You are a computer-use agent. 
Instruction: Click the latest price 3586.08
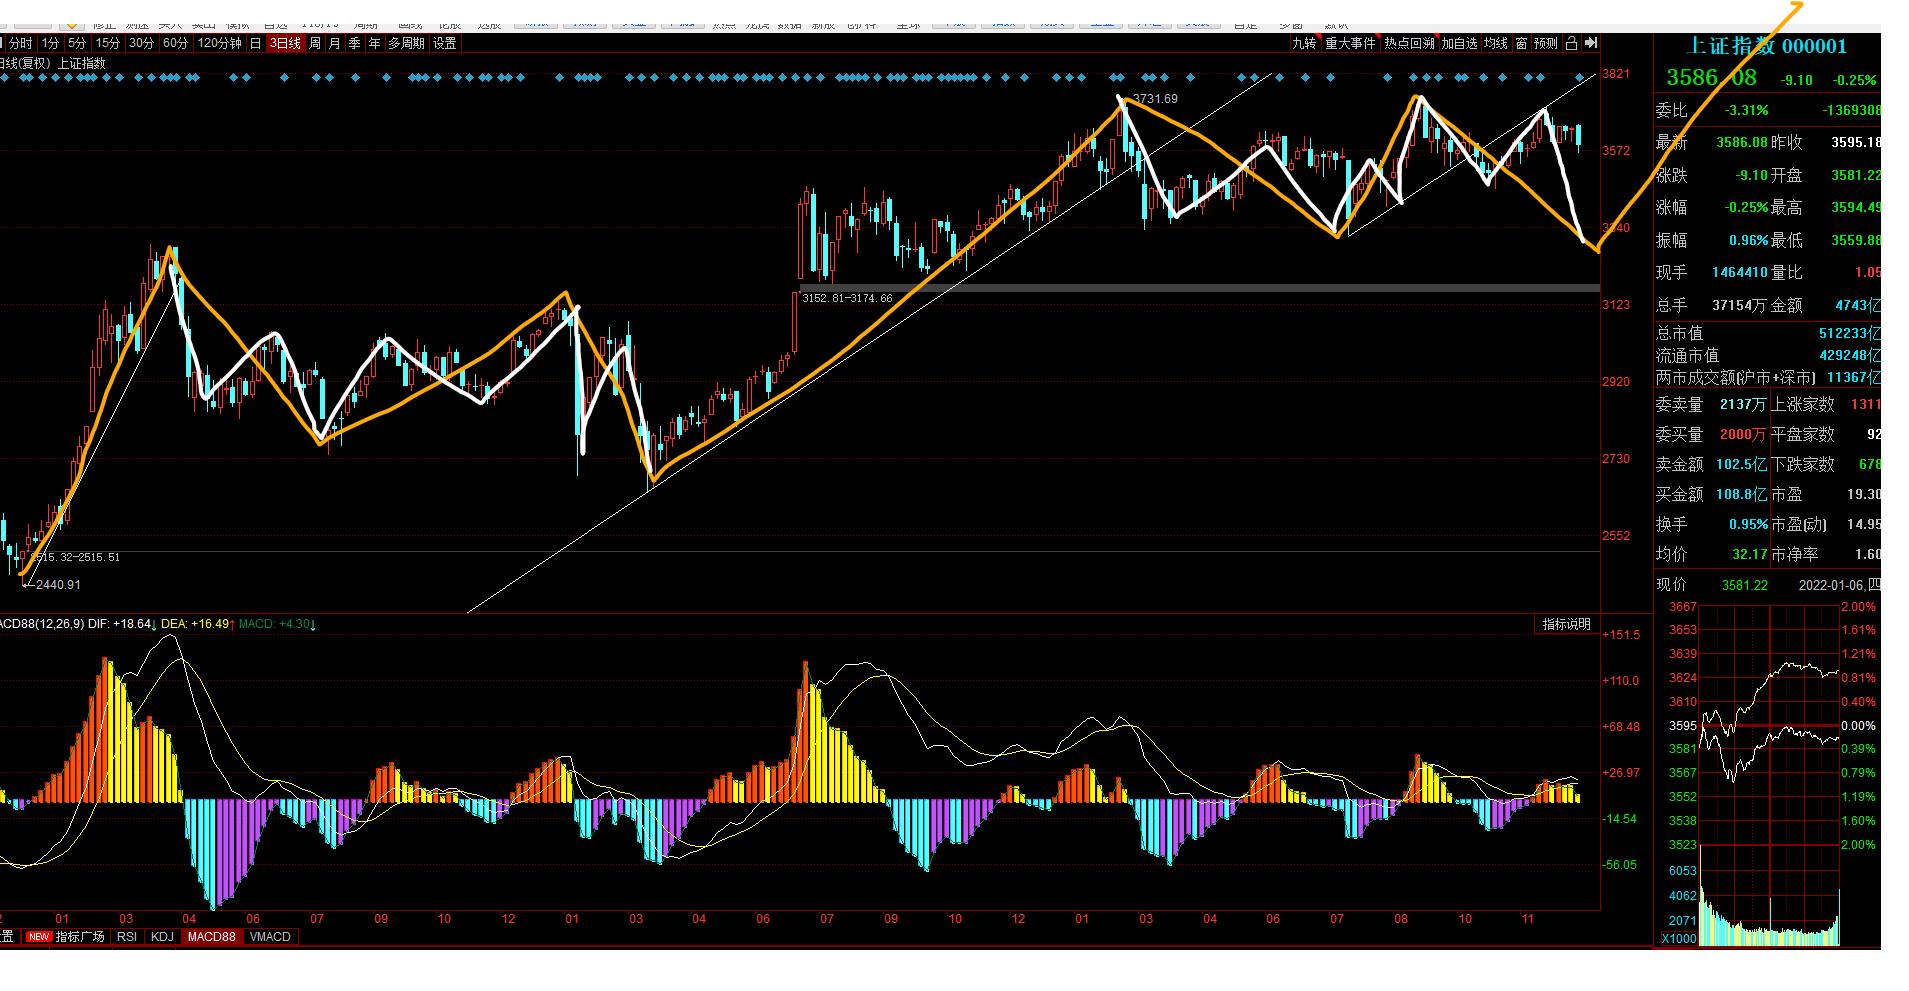pos(1711,78)
